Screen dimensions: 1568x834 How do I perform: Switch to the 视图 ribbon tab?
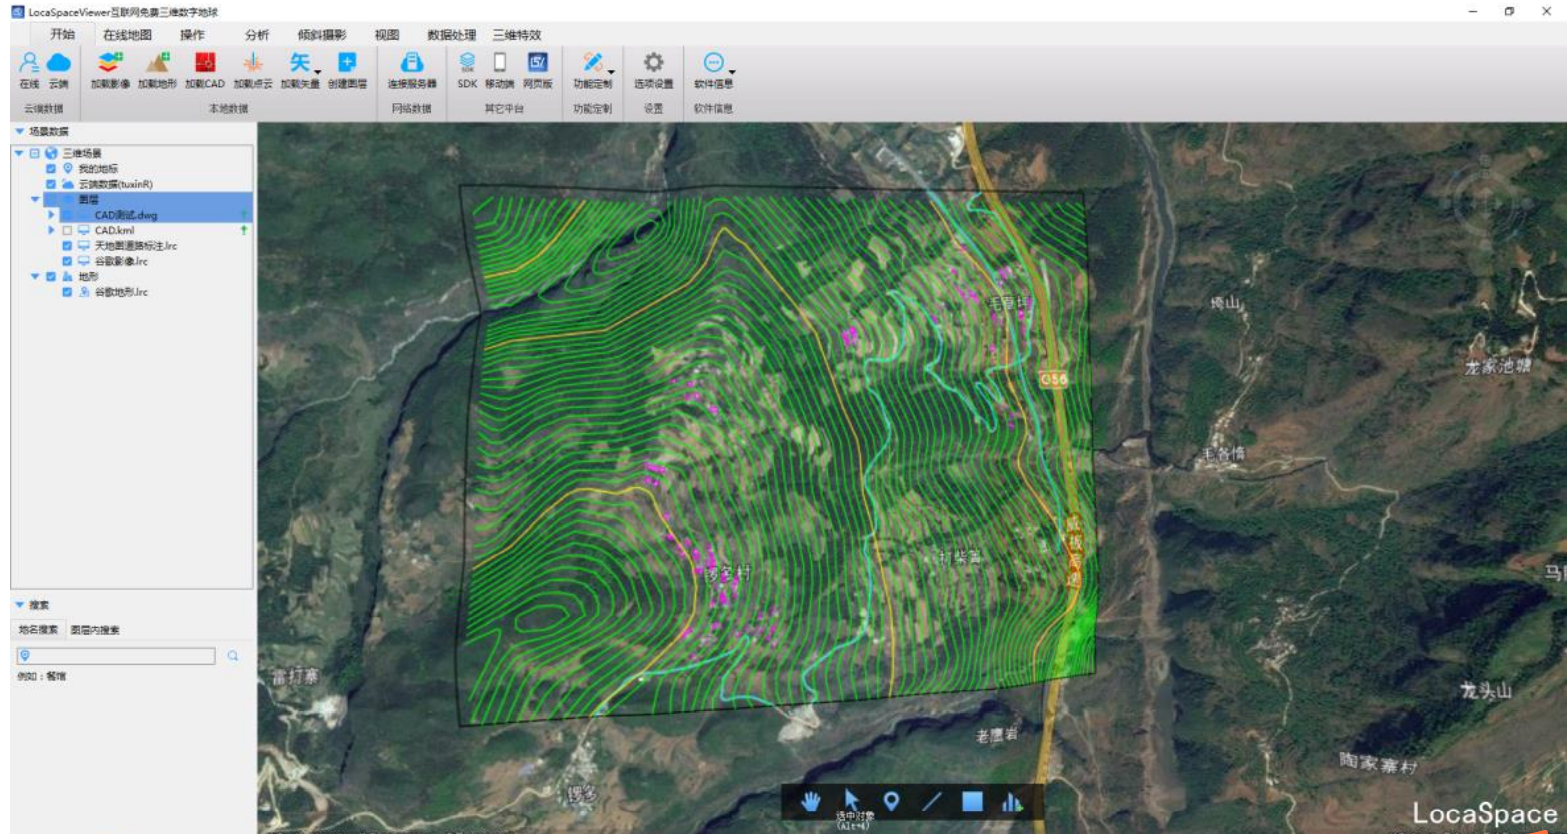click(x=387, y=35)
